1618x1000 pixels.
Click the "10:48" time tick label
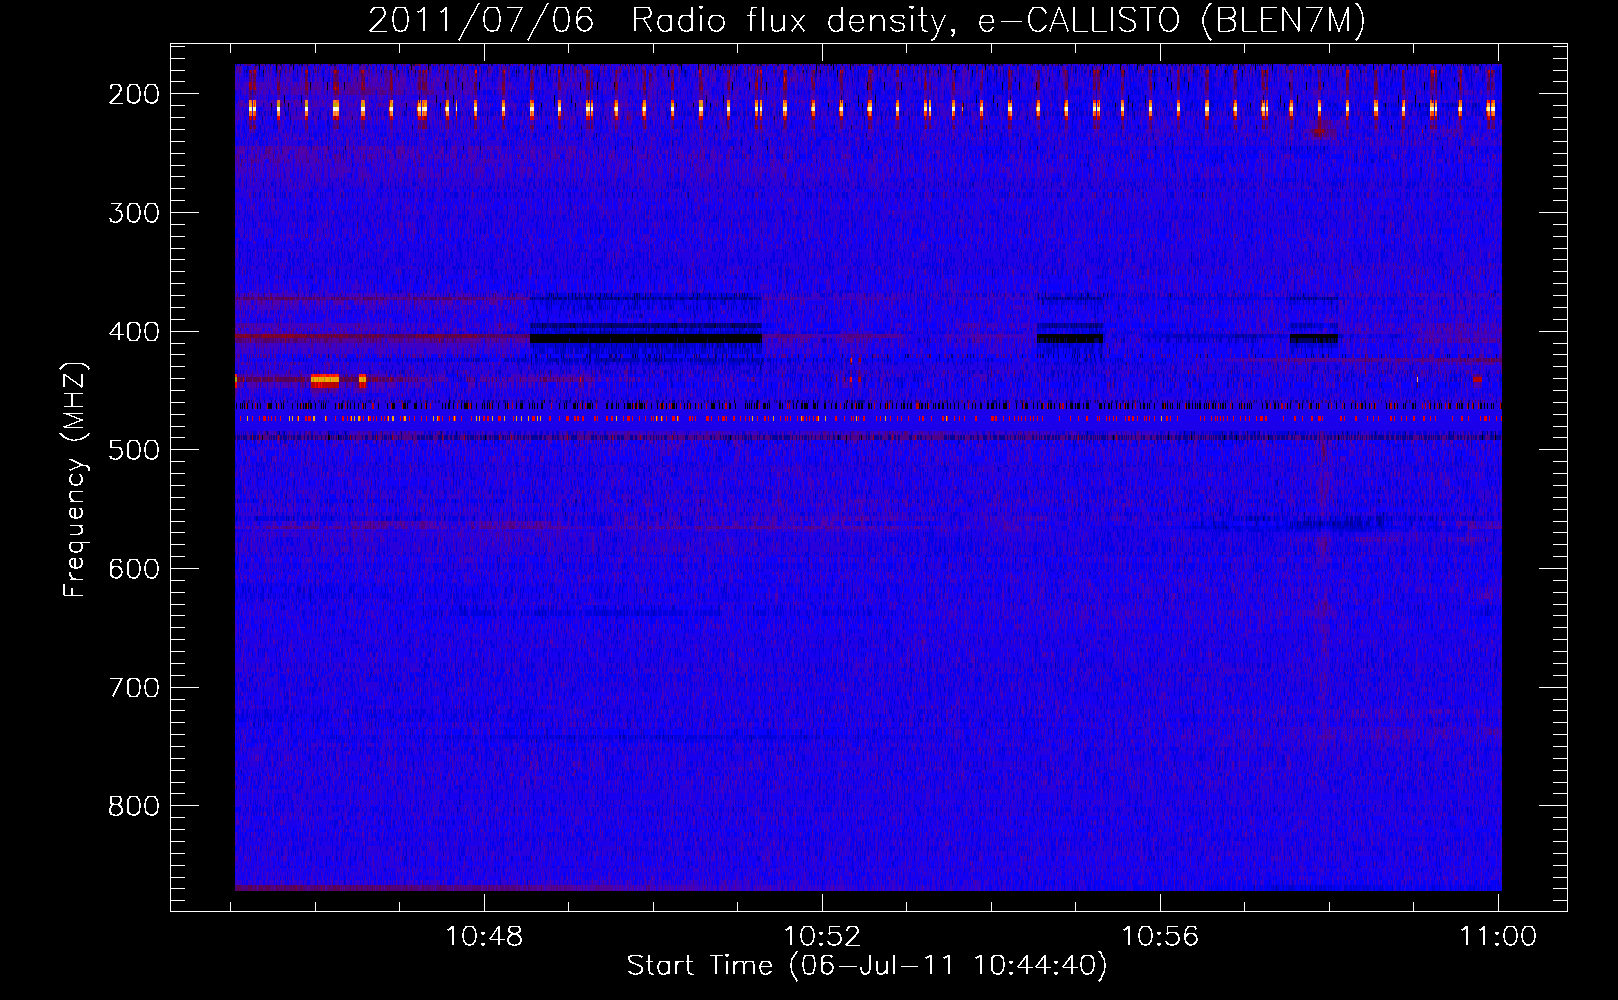tap(484, 937)
